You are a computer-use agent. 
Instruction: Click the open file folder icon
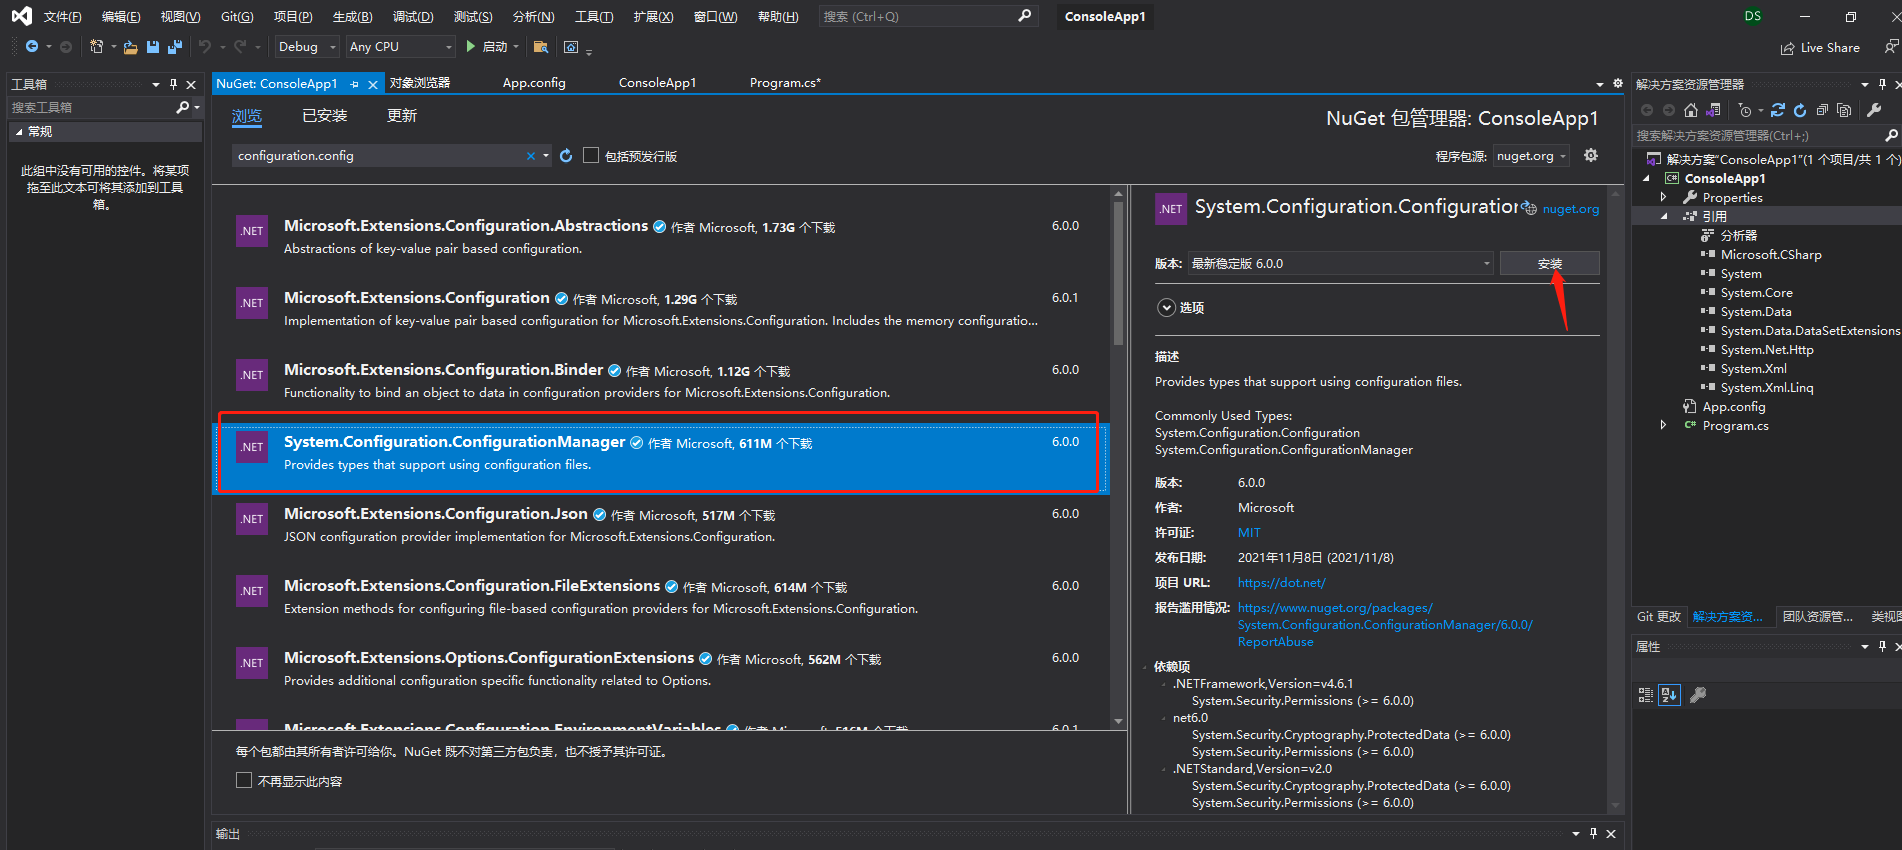point(130,47)
